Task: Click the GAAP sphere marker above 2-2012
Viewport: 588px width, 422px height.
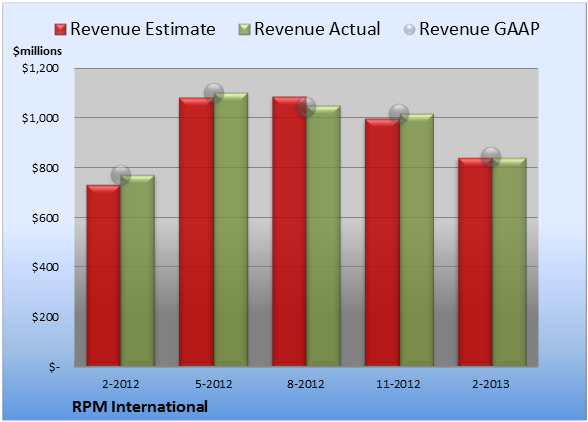Action: pyautogui.click(x=121, y=175)
